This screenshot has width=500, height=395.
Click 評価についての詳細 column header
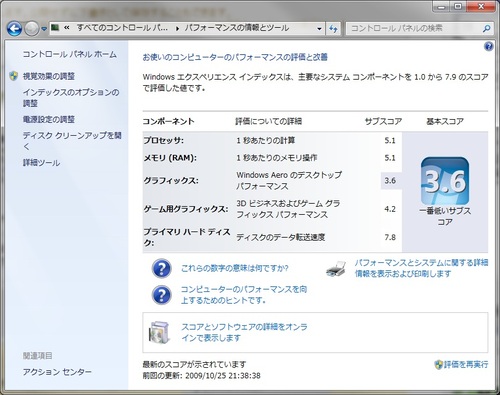269,121
